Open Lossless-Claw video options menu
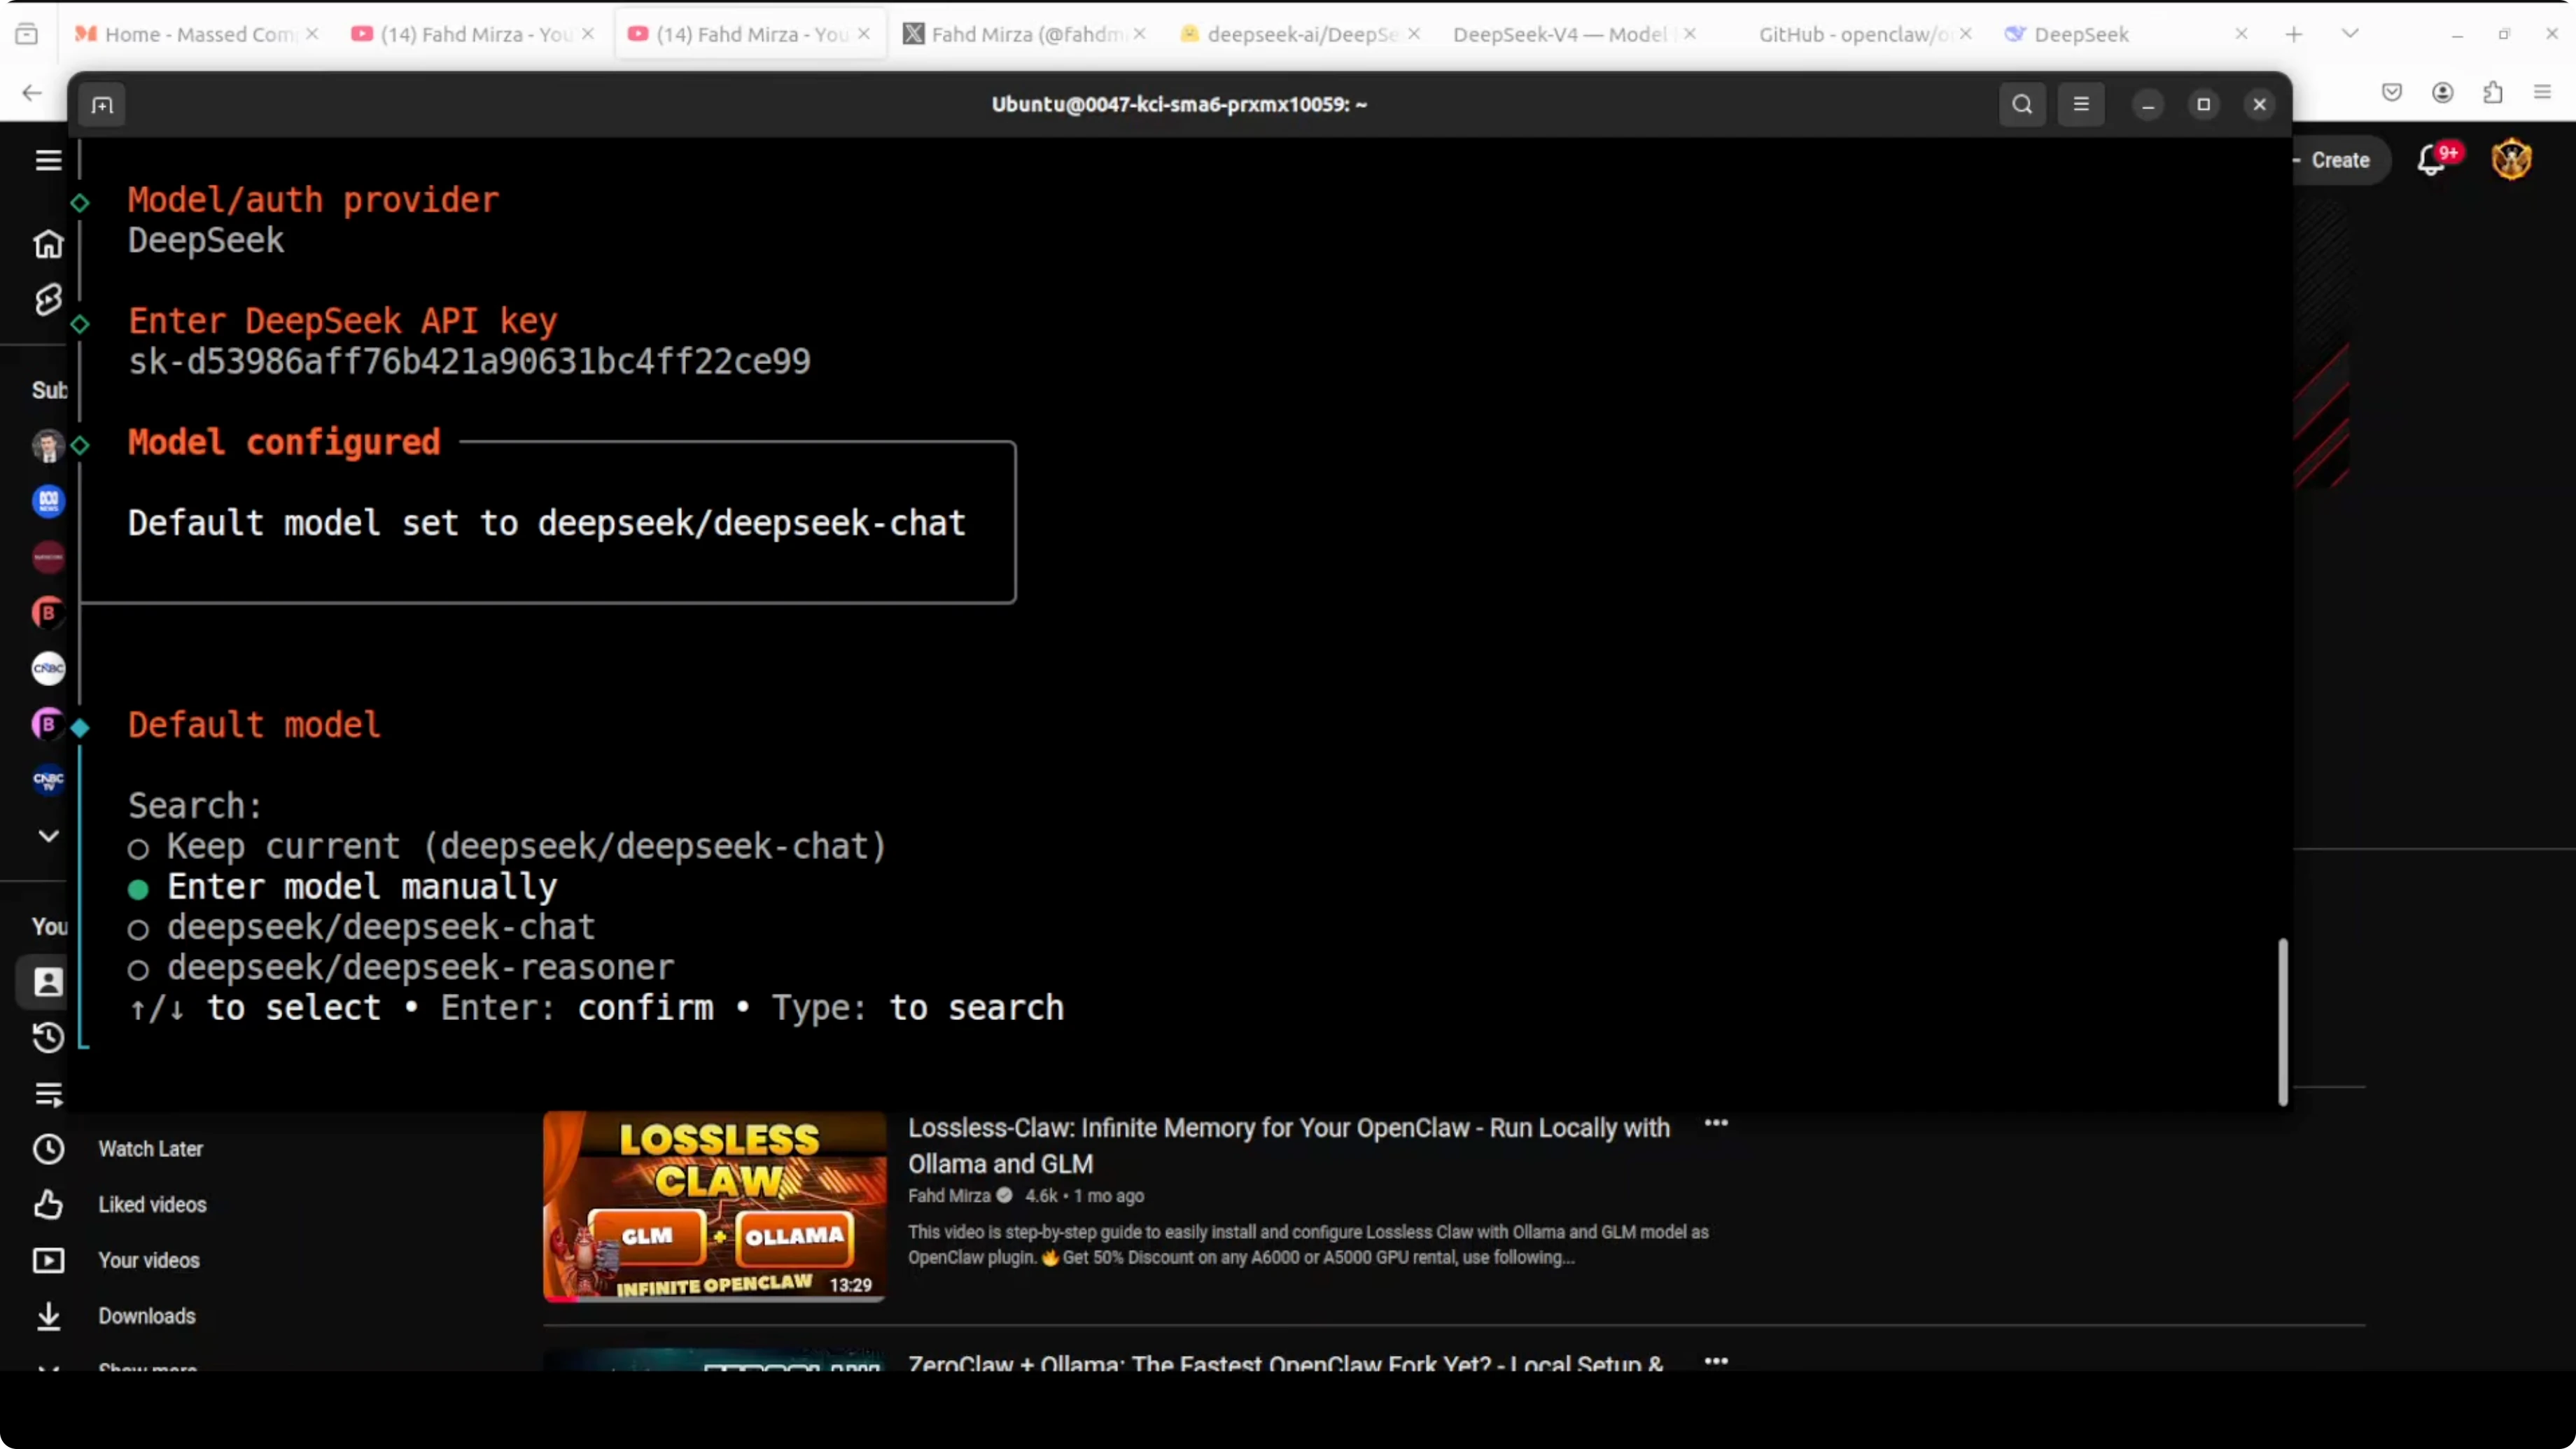The image size is (2576, 1449). [1716, 1124]
